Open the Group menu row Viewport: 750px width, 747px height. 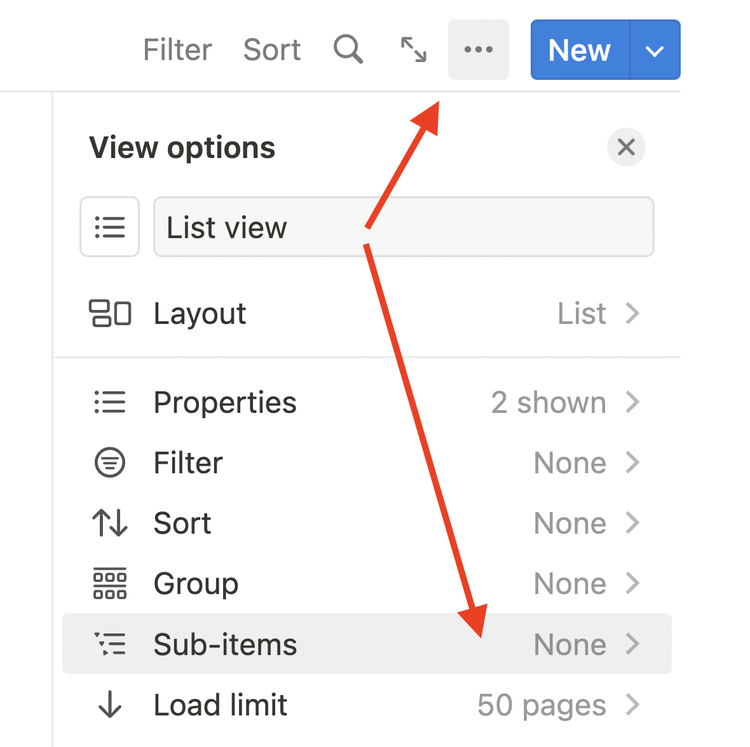tap(367, 583)
